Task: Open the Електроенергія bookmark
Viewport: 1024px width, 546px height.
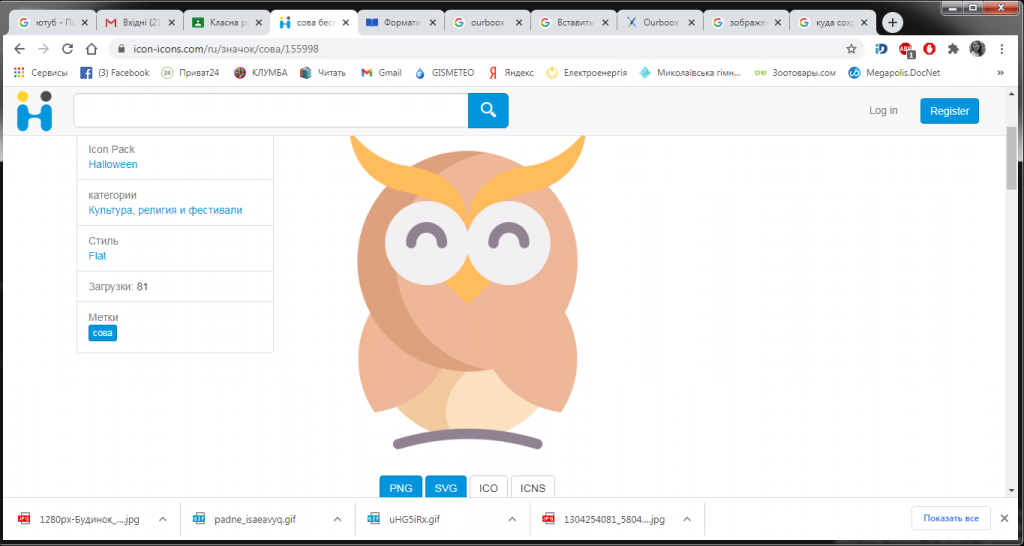Action: 586,72
